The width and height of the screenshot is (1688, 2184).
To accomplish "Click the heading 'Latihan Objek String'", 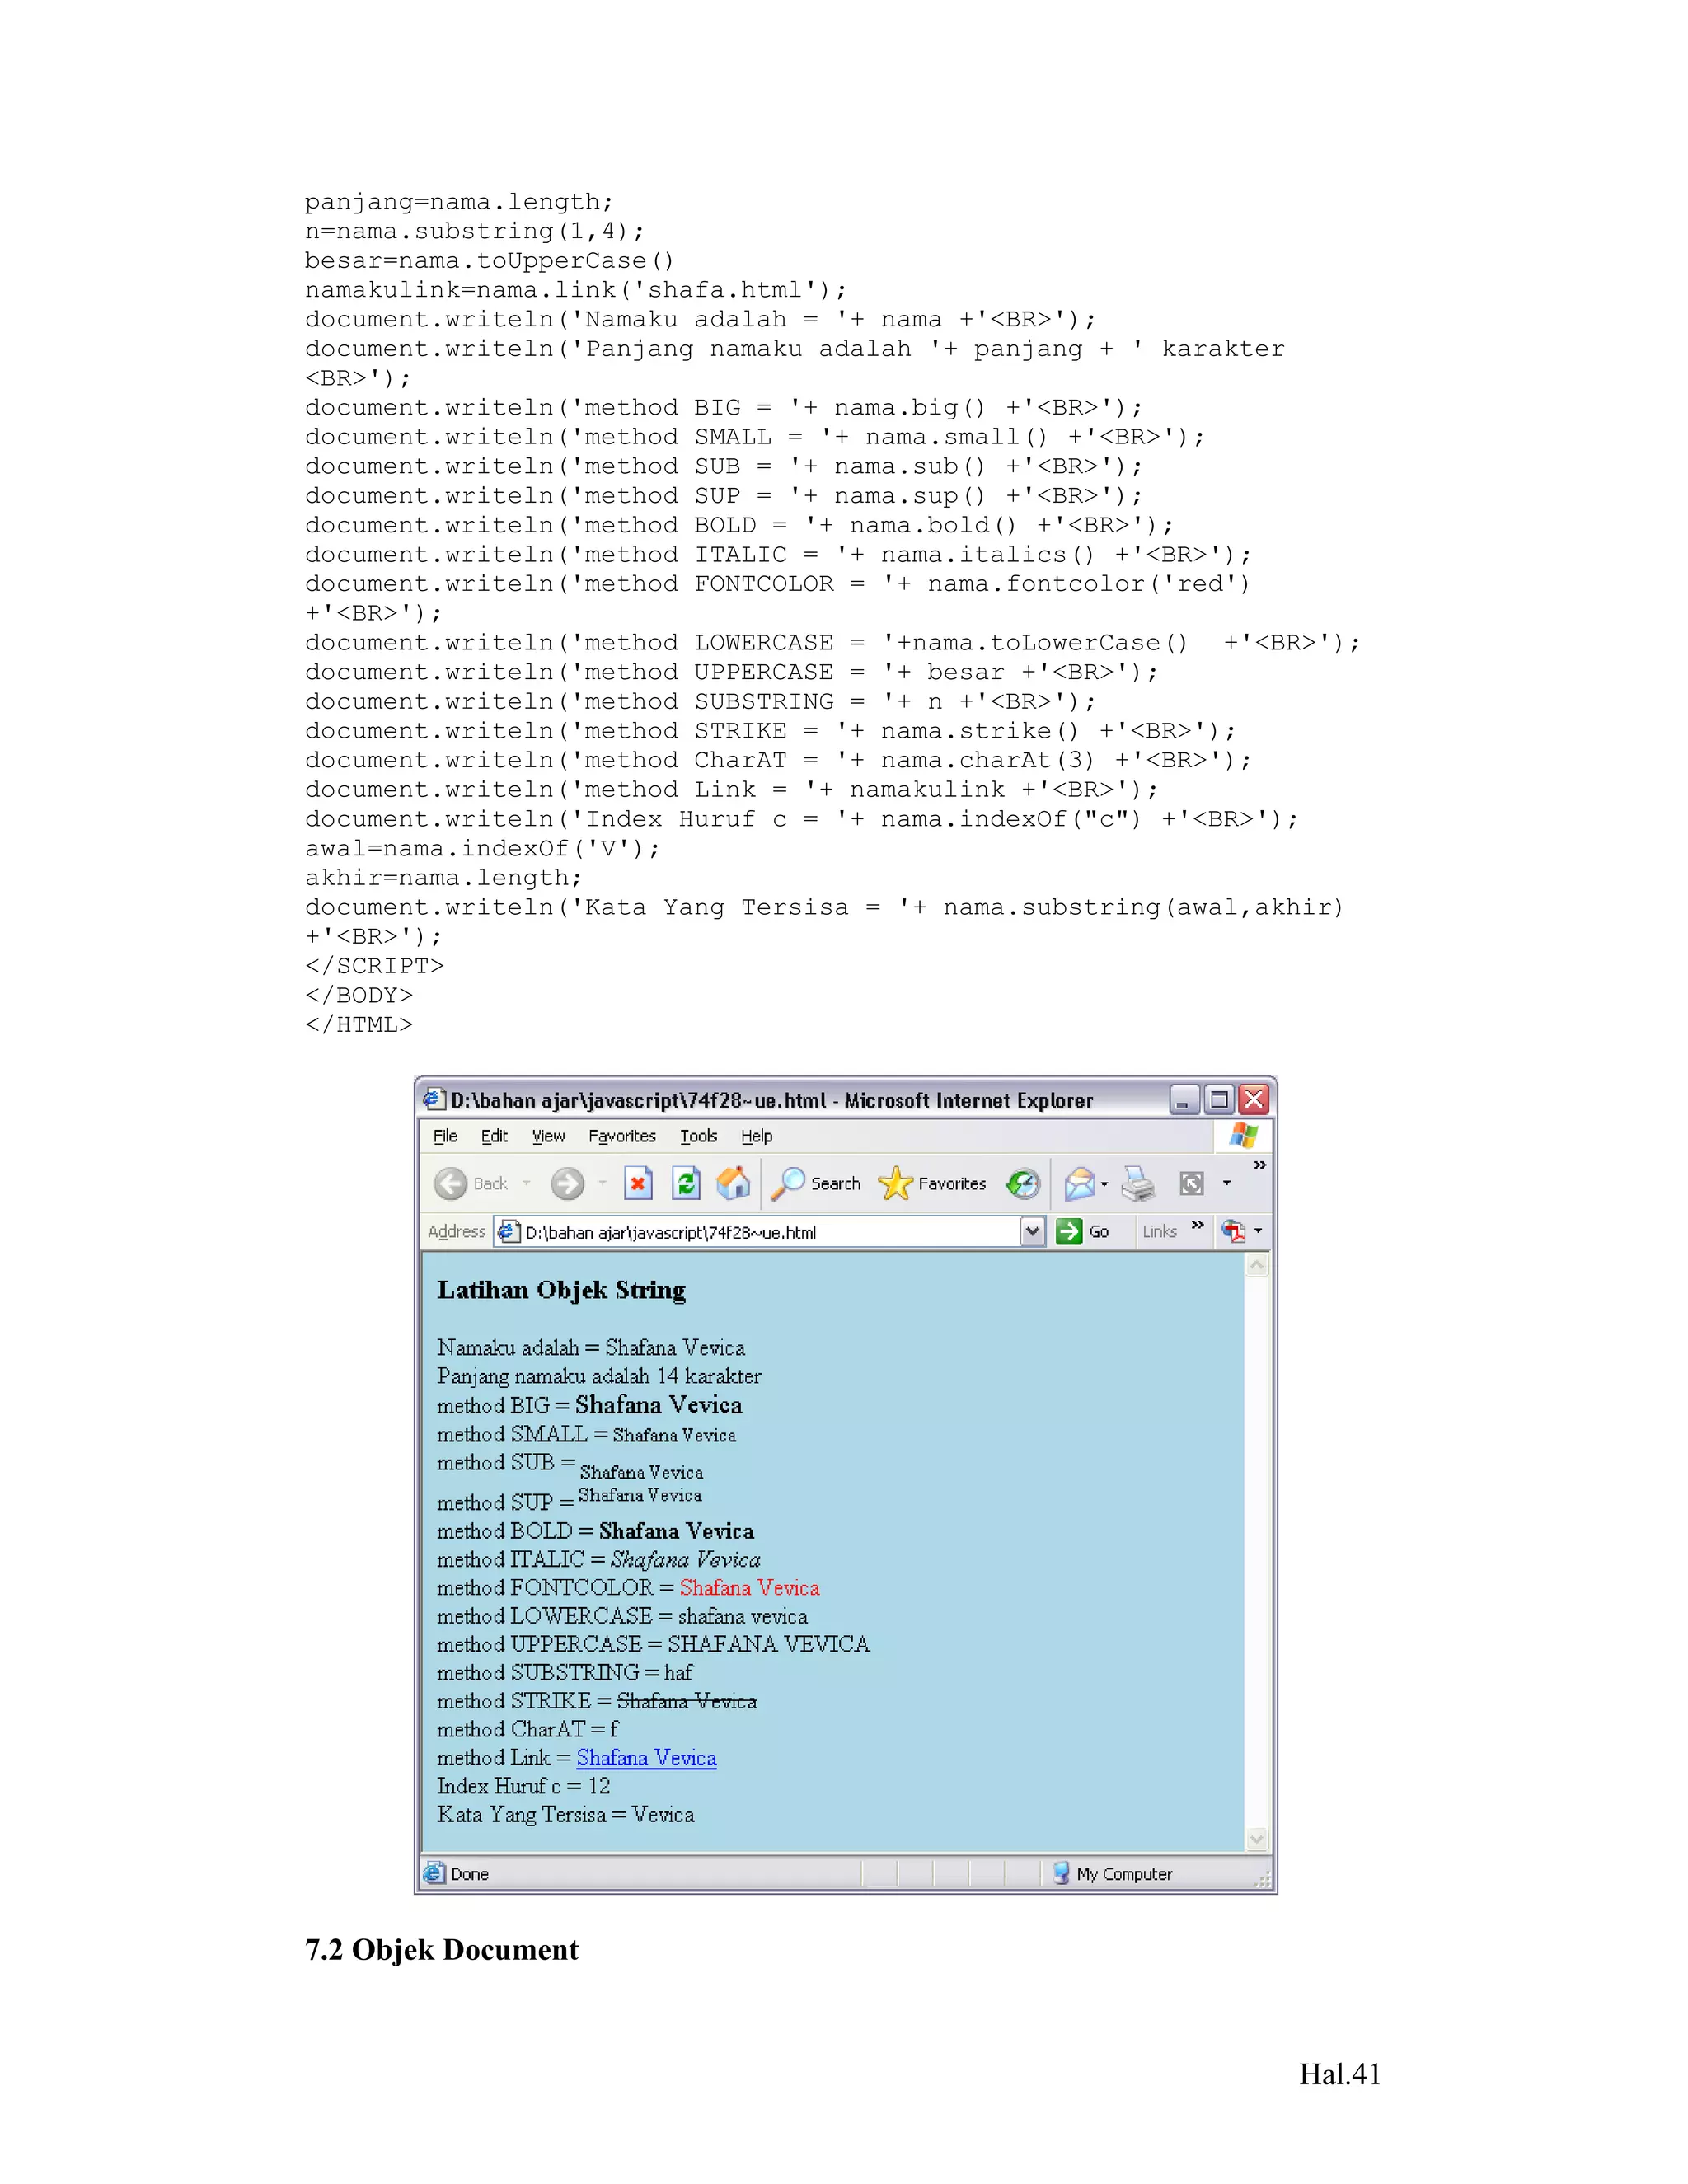I will click(x=561, y=1290).
